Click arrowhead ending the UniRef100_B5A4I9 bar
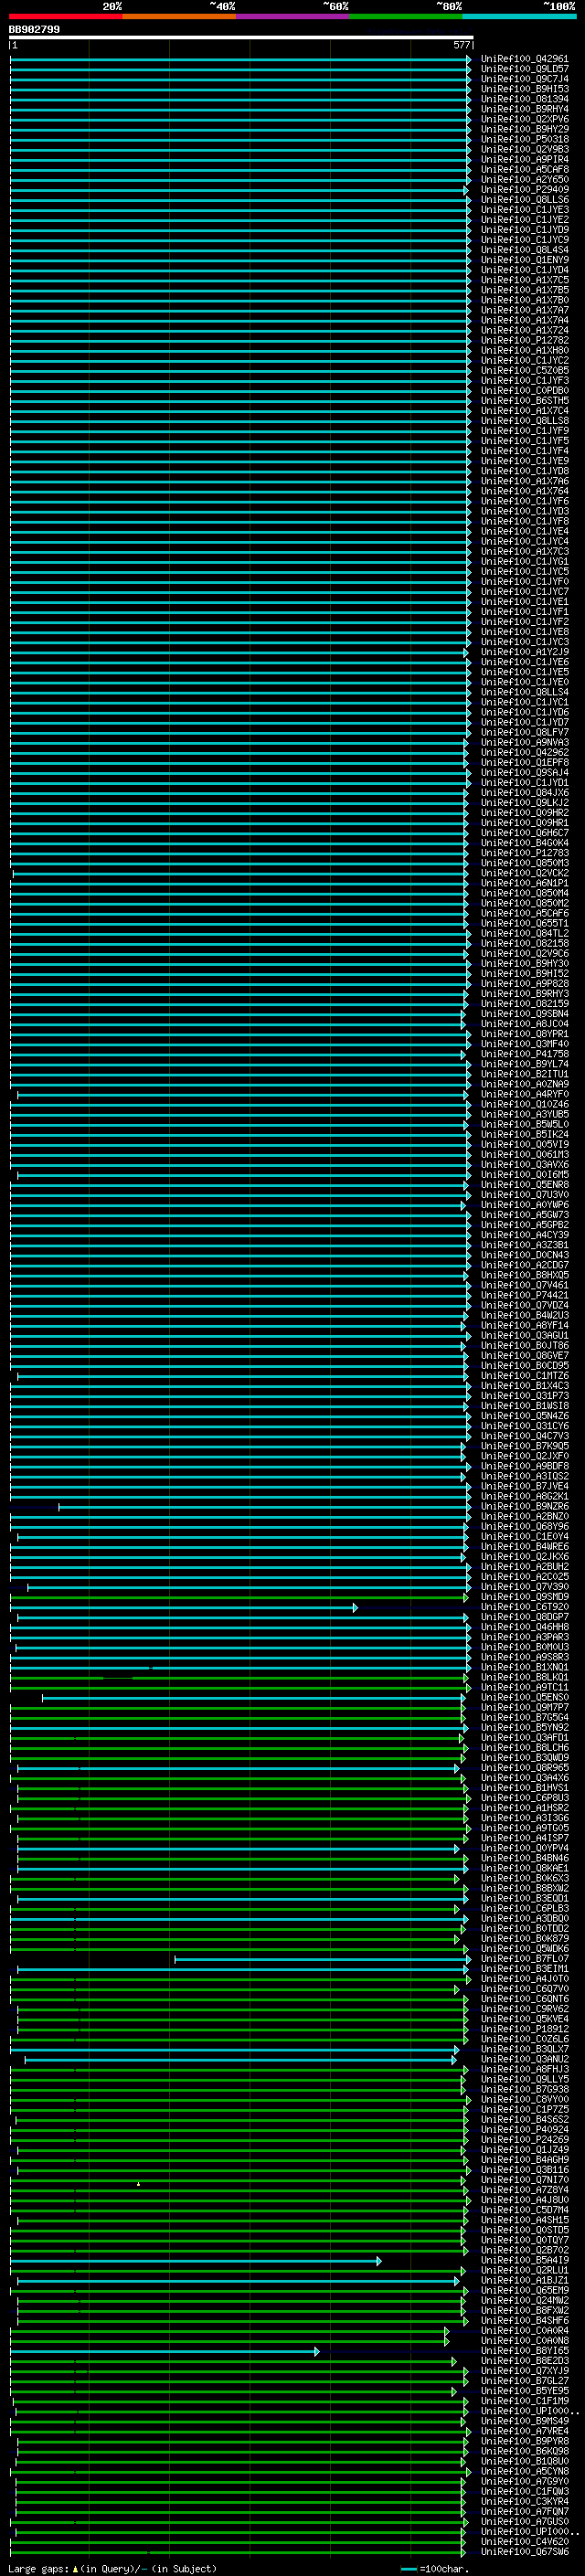Screen dimensions: 585x2576 coord(378,2261)
